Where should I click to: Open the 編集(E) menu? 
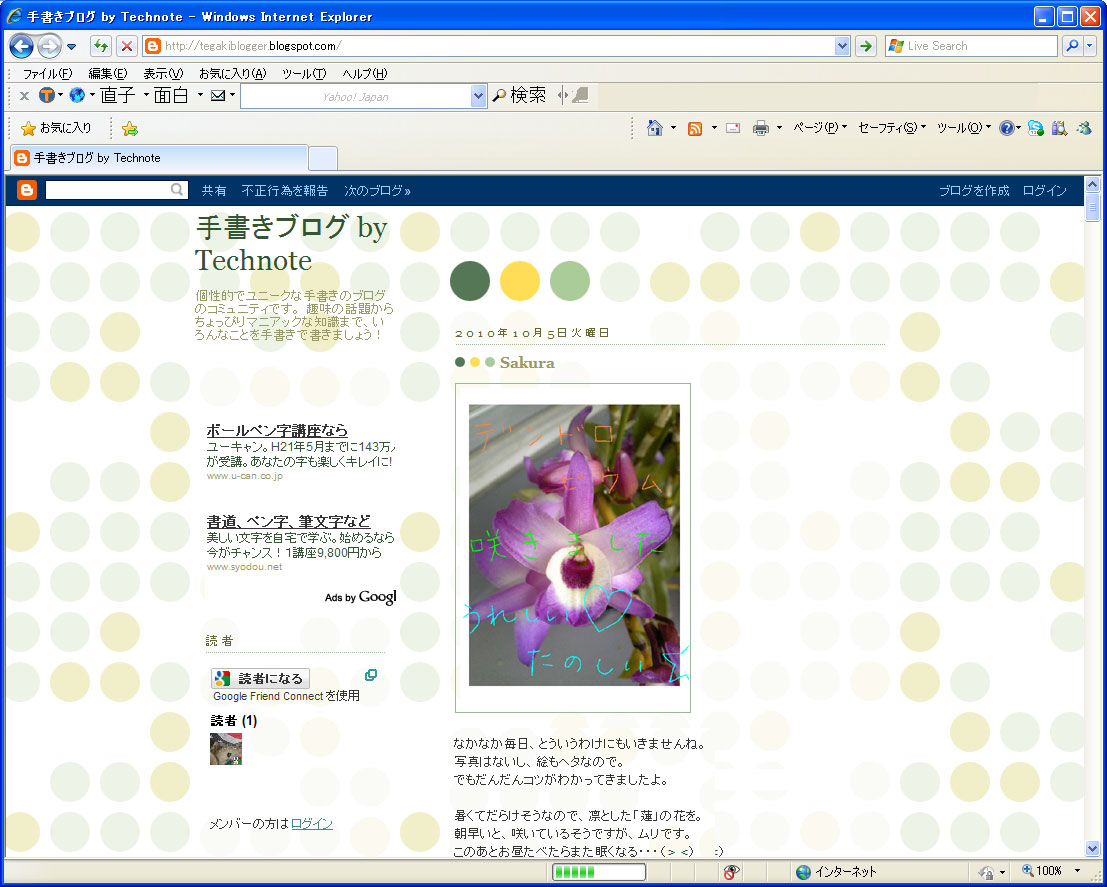pos(108,73)
